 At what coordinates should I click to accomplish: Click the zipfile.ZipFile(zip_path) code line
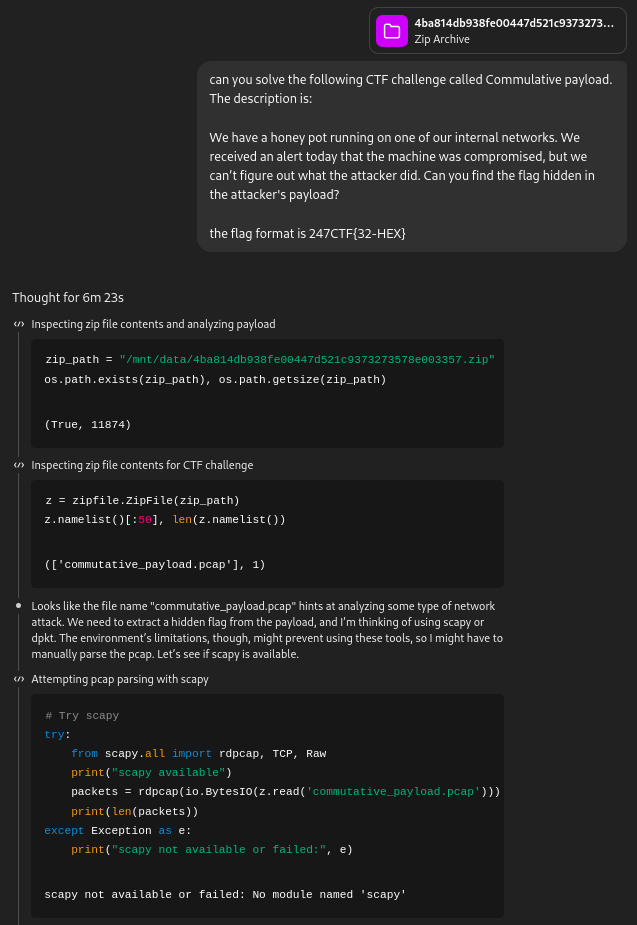tap(142, 500)
